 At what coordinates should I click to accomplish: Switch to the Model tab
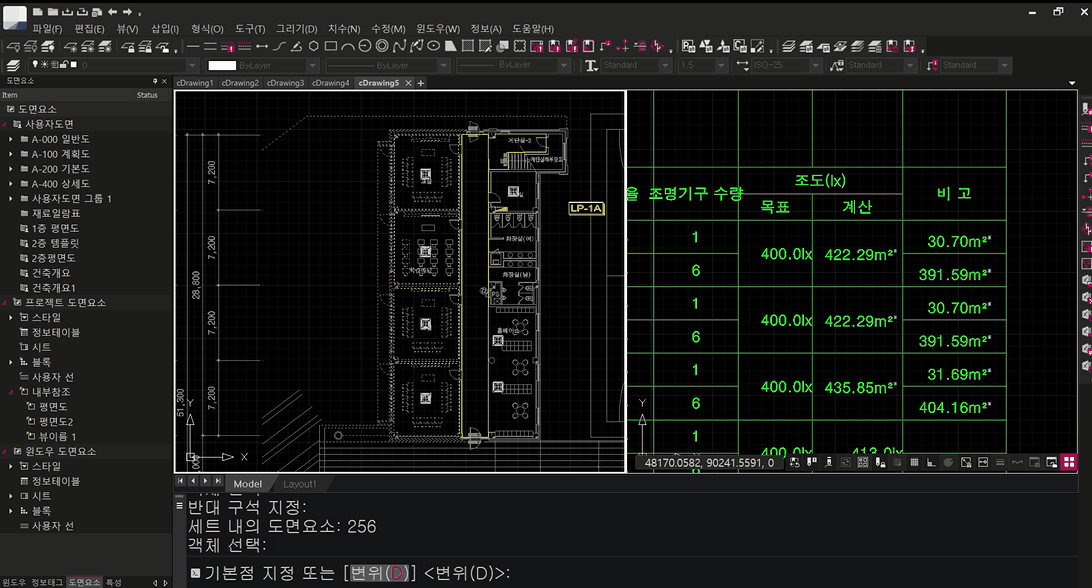pos(247,483)
